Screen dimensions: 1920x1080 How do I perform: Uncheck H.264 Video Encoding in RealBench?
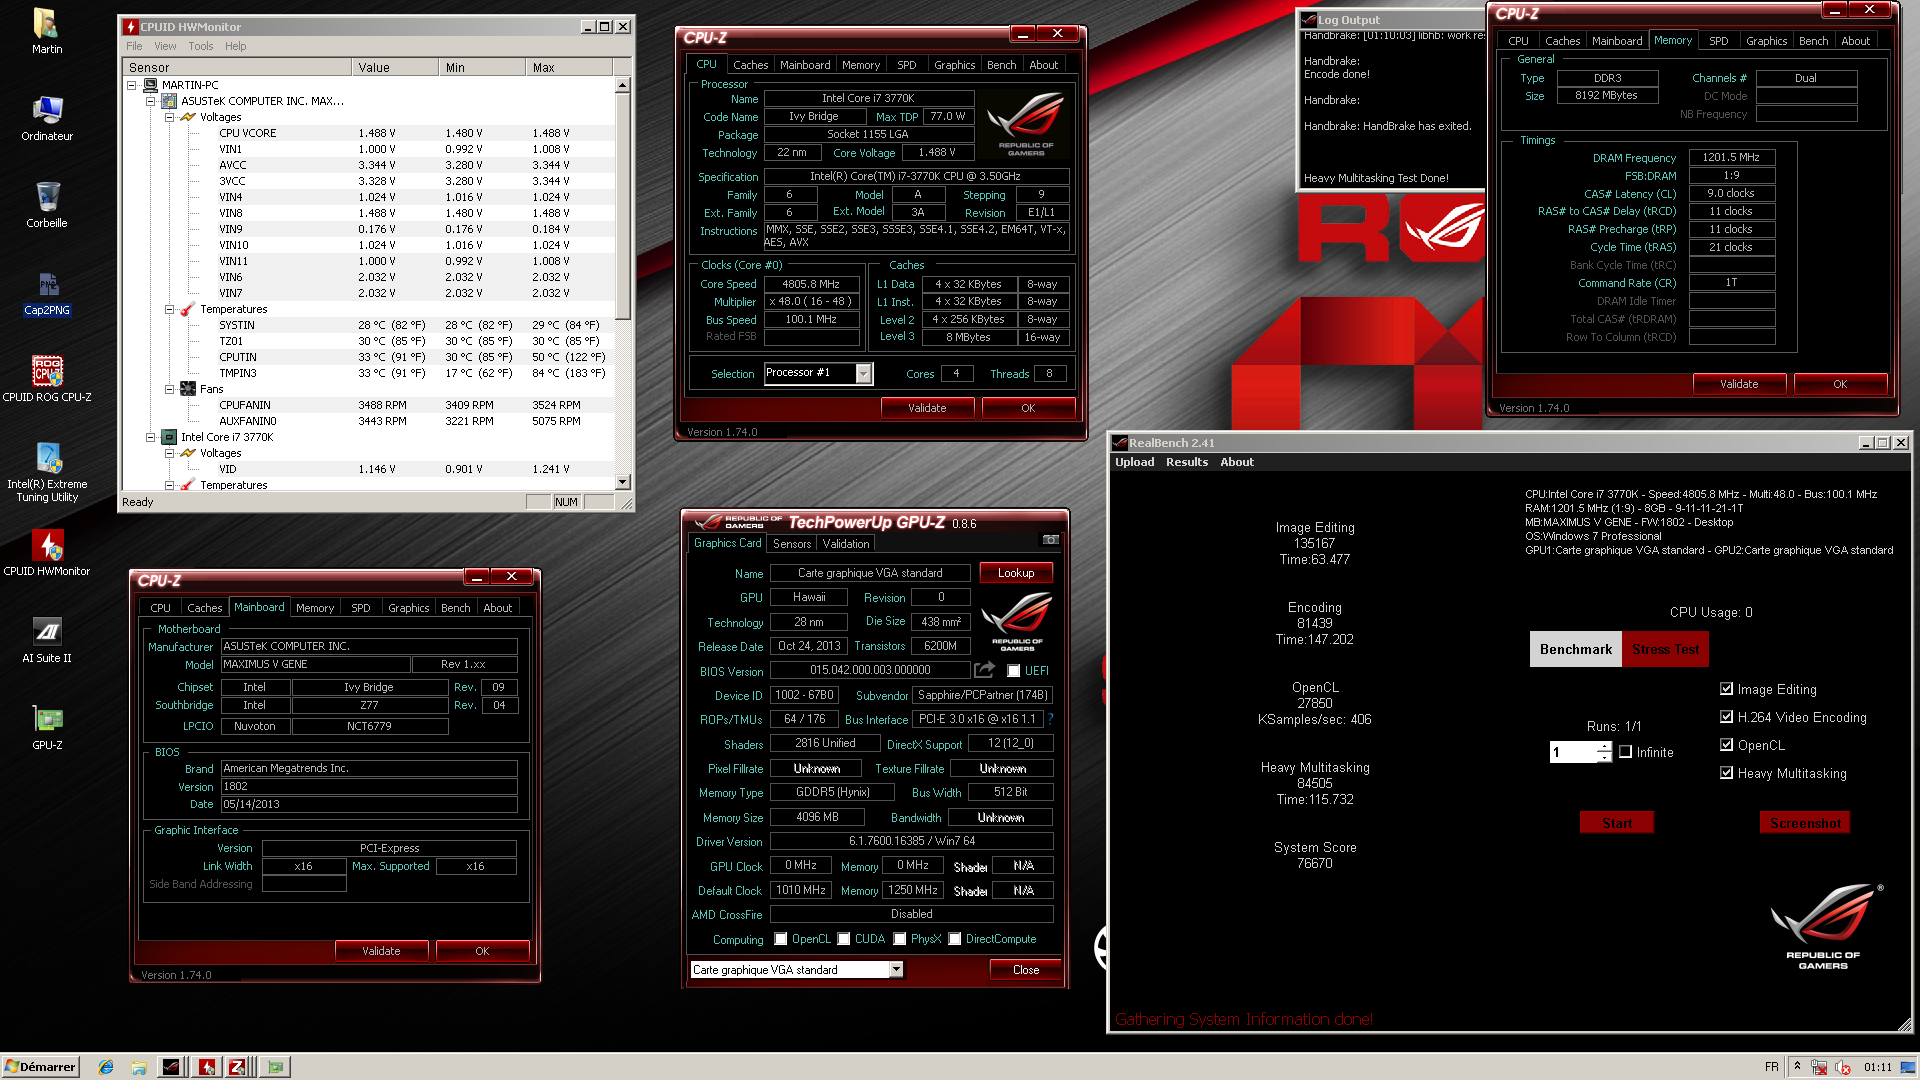[x=1726, y=717]
